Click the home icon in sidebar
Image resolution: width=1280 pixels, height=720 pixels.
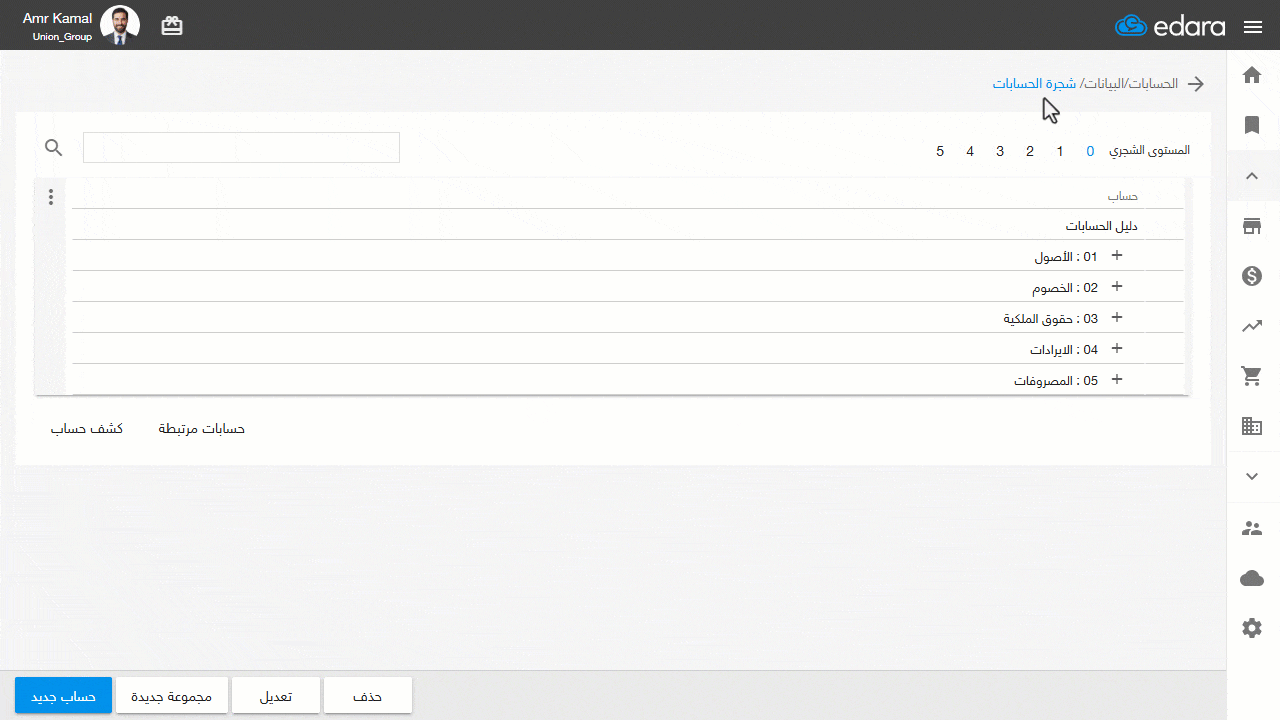(1252, 74)
